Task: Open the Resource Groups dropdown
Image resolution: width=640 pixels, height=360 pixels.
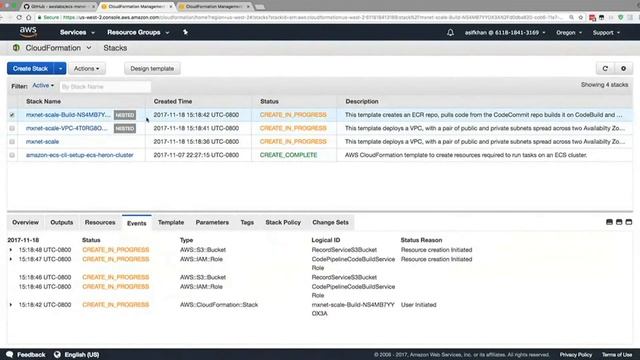Action: click(138, 32)
